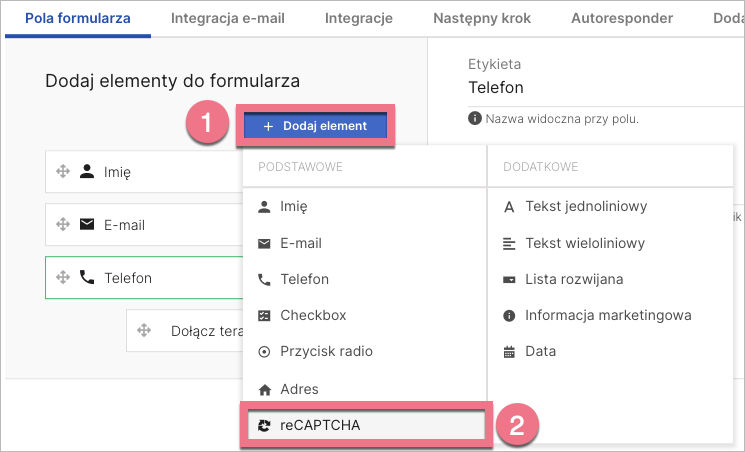Viewport: 745px width, 452px height.
Task: Open the Autoresponder tab
Action: 621,18
